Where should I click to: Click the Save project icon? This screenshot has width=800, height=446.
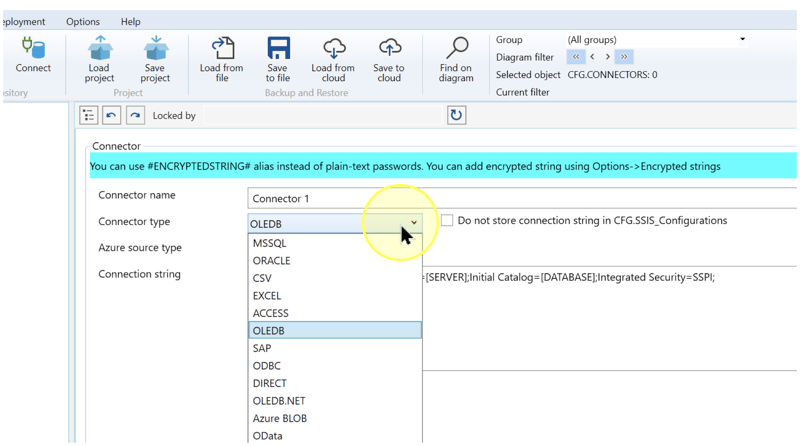click(155, 59)
